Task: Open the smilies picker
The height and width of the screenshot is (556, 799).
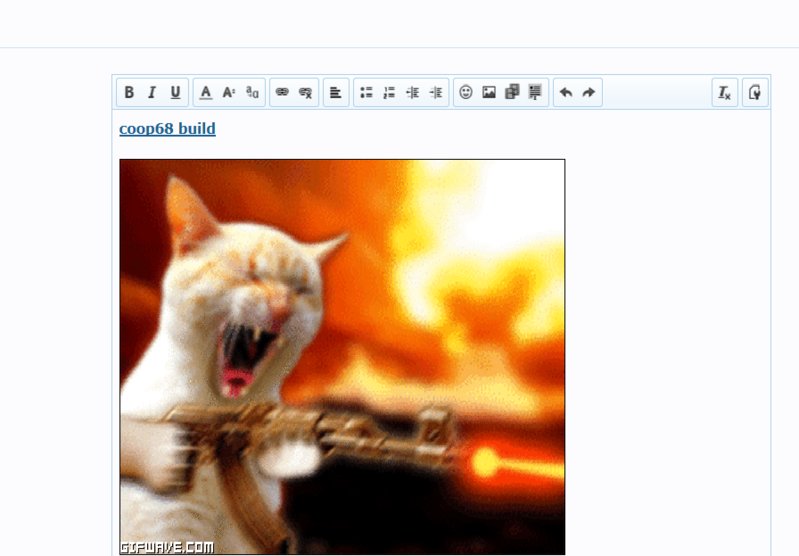Action: [466, 93]
